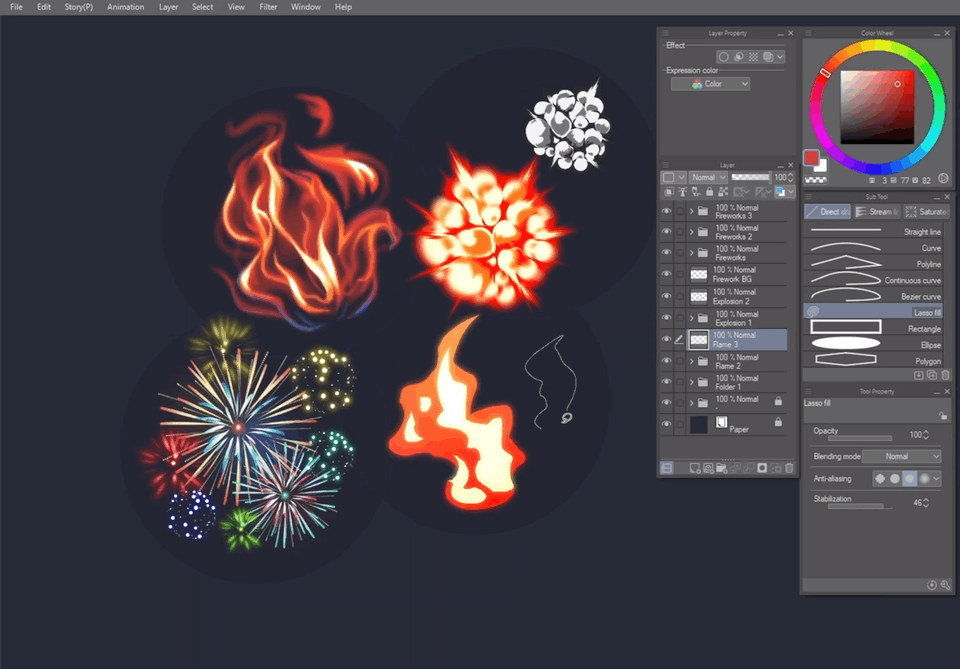960x669 pixels.
Task: Click the Stabilization value stepper
Action: (x=926, y=503)
